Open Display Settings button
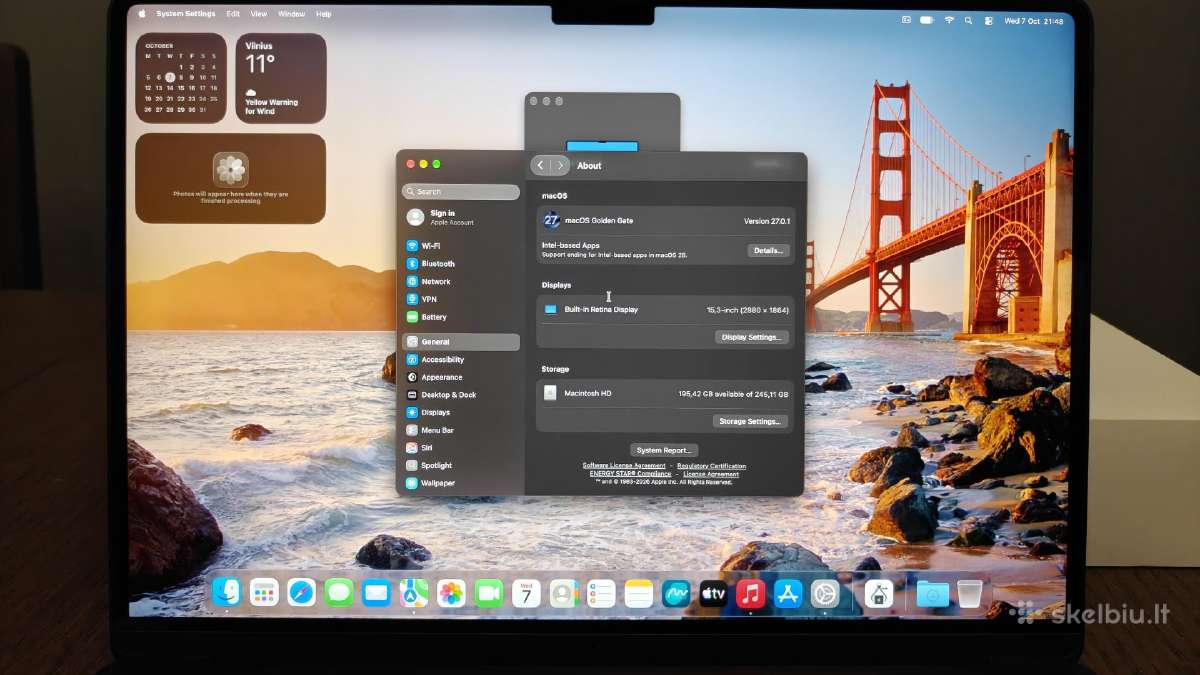The image size is (1200, 675). [x=752, y=337]
